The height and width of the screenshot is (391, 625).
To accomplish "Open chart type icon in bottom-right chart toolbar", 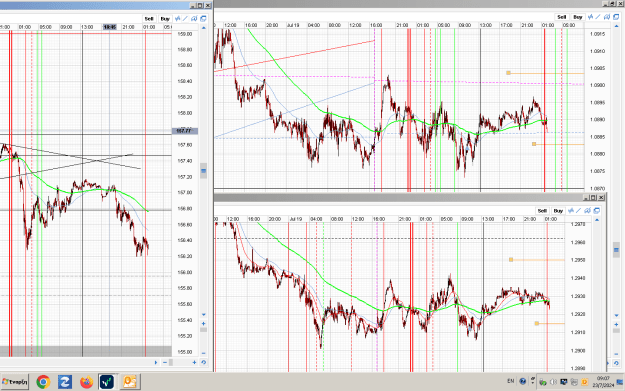I will pos(588,210).
